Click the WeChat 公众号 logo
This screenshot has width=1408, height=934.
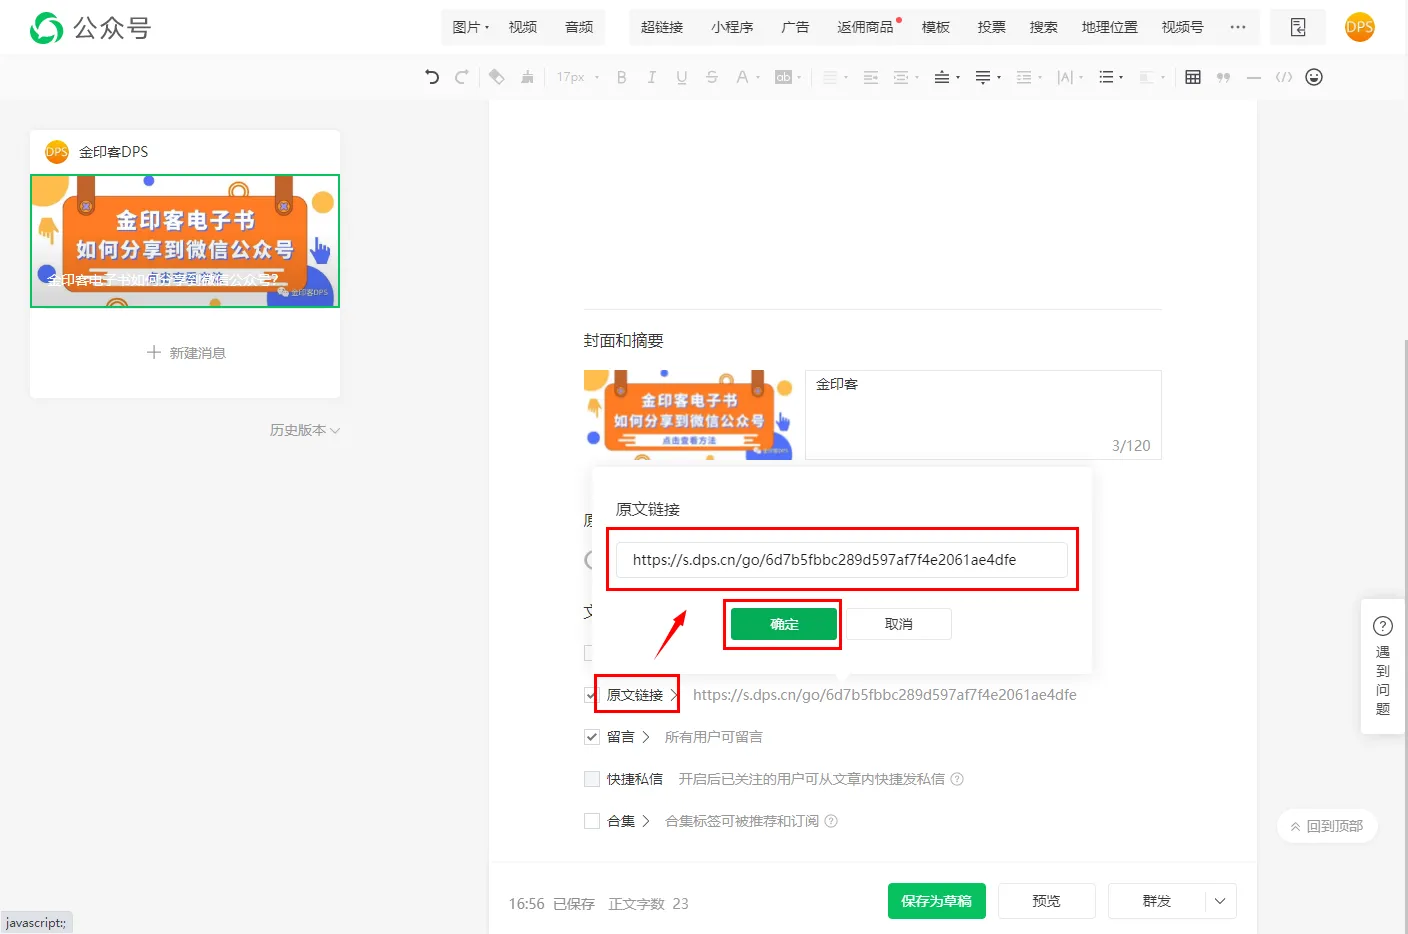tap(90, 28)
